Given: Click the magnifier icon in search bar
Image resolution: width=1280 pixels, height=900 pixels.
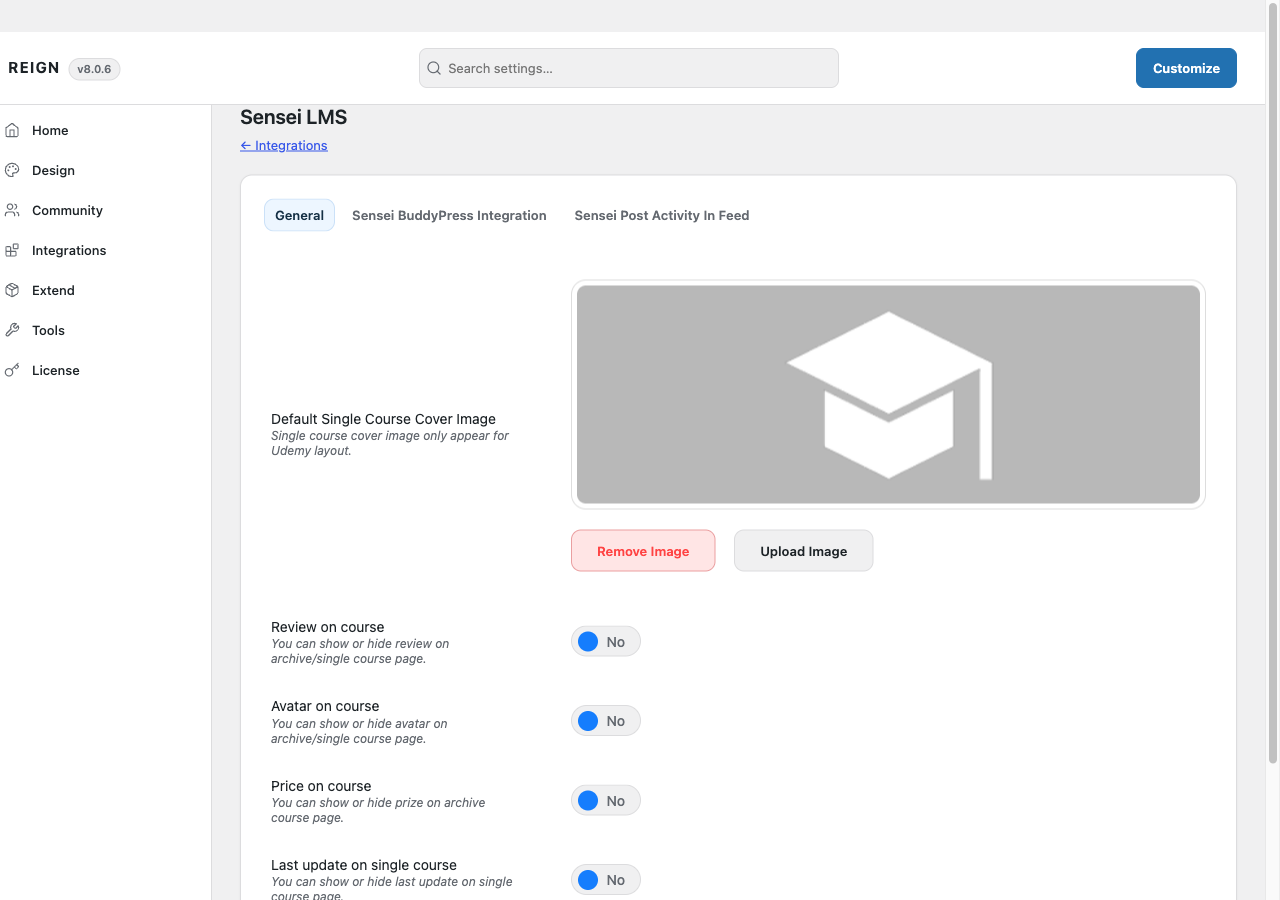Looking at the screenshot, I should 434,68.
